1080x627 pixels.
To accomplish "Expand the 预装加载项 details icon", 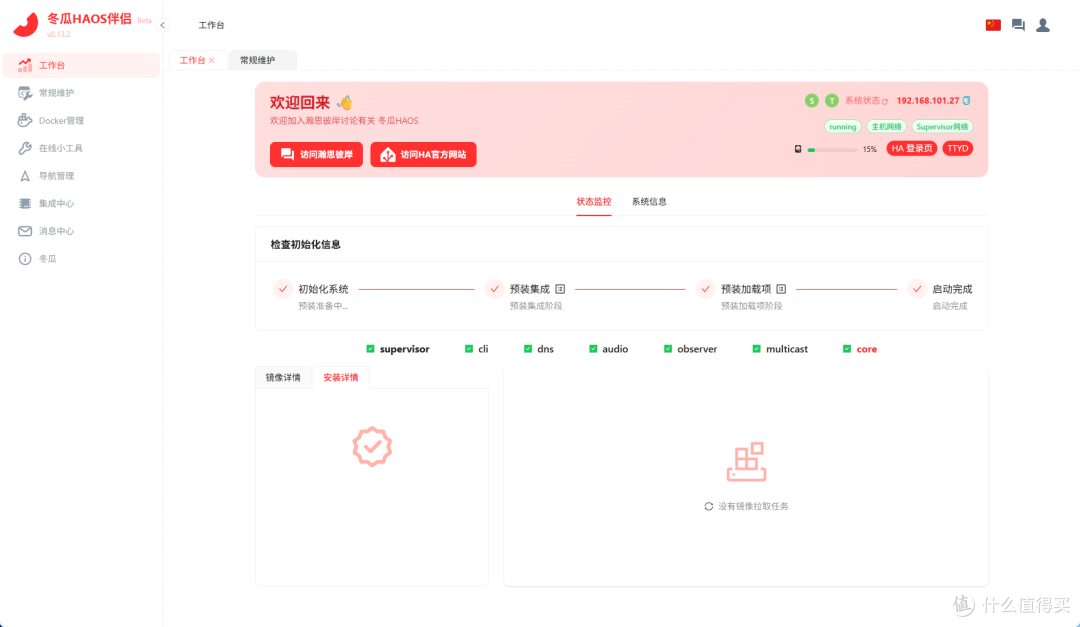I will 781,289.
